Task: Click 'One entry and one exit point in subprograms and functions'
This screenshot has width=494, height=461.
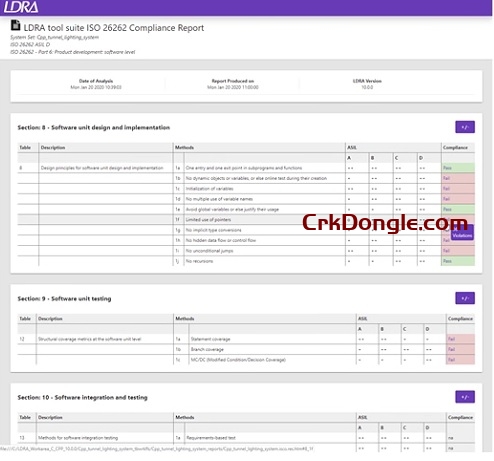Action: click(244, 168)
